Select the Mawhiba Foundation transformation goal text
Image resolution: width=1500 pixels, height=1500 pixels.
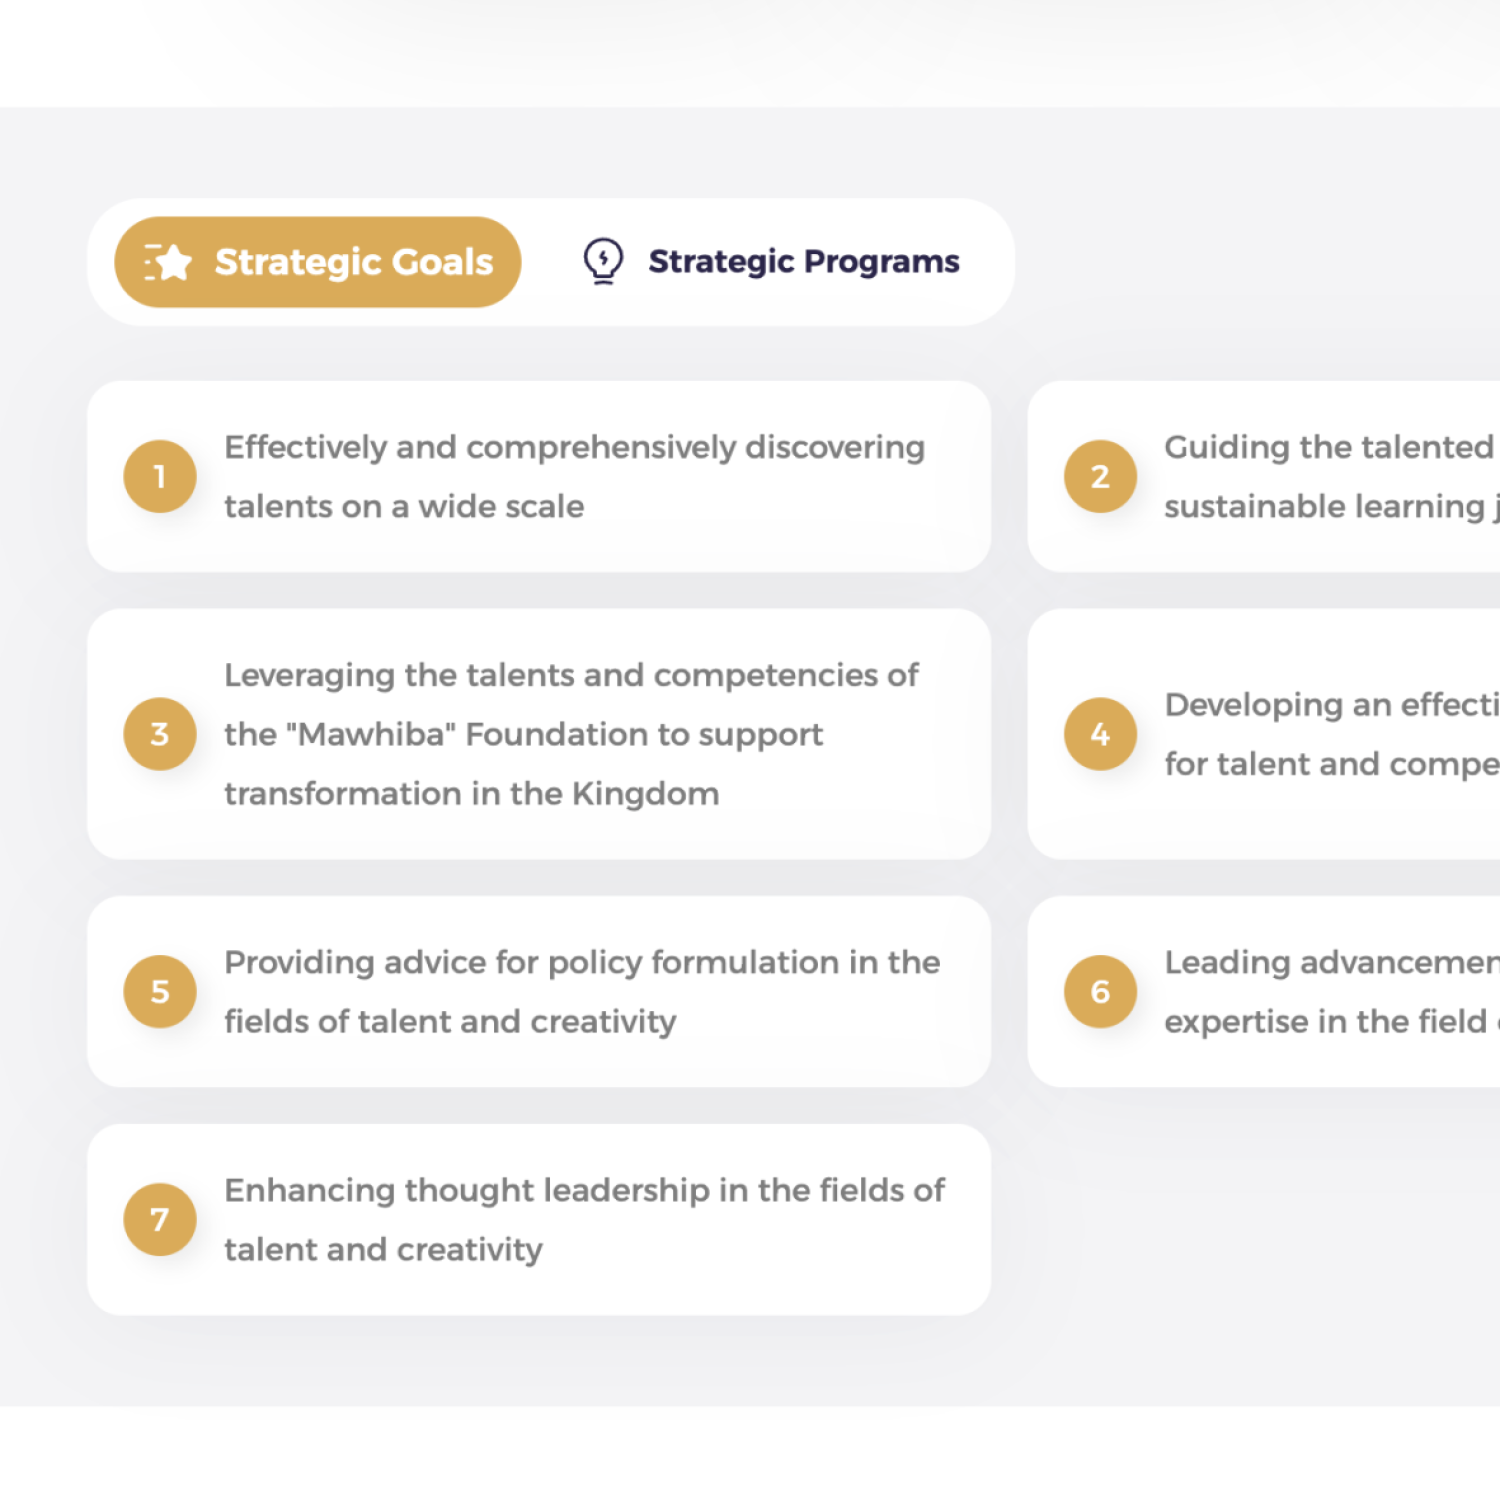click(570, 734)
